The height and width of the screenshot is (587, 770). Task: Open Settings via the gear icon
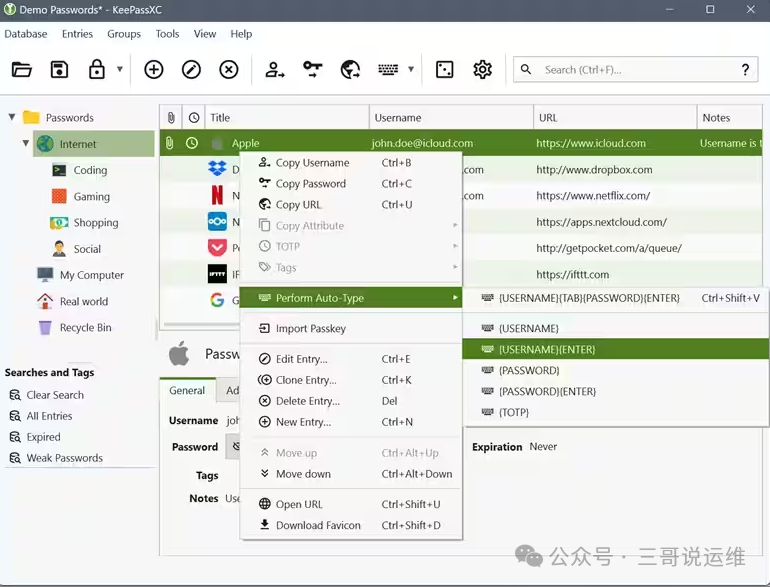coord(483,69)
